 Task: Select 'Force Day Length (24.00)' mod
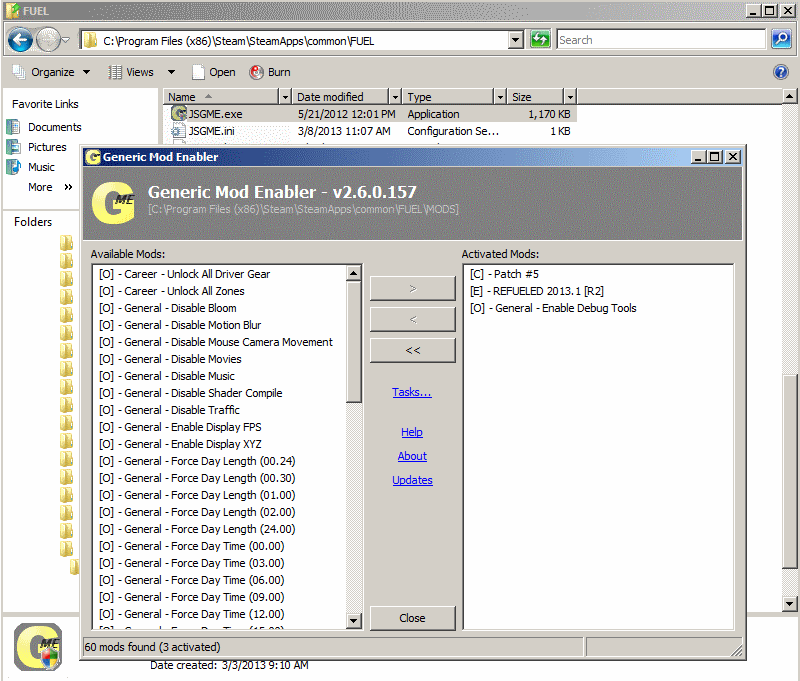pyautogui.click(x=197, y=529)
